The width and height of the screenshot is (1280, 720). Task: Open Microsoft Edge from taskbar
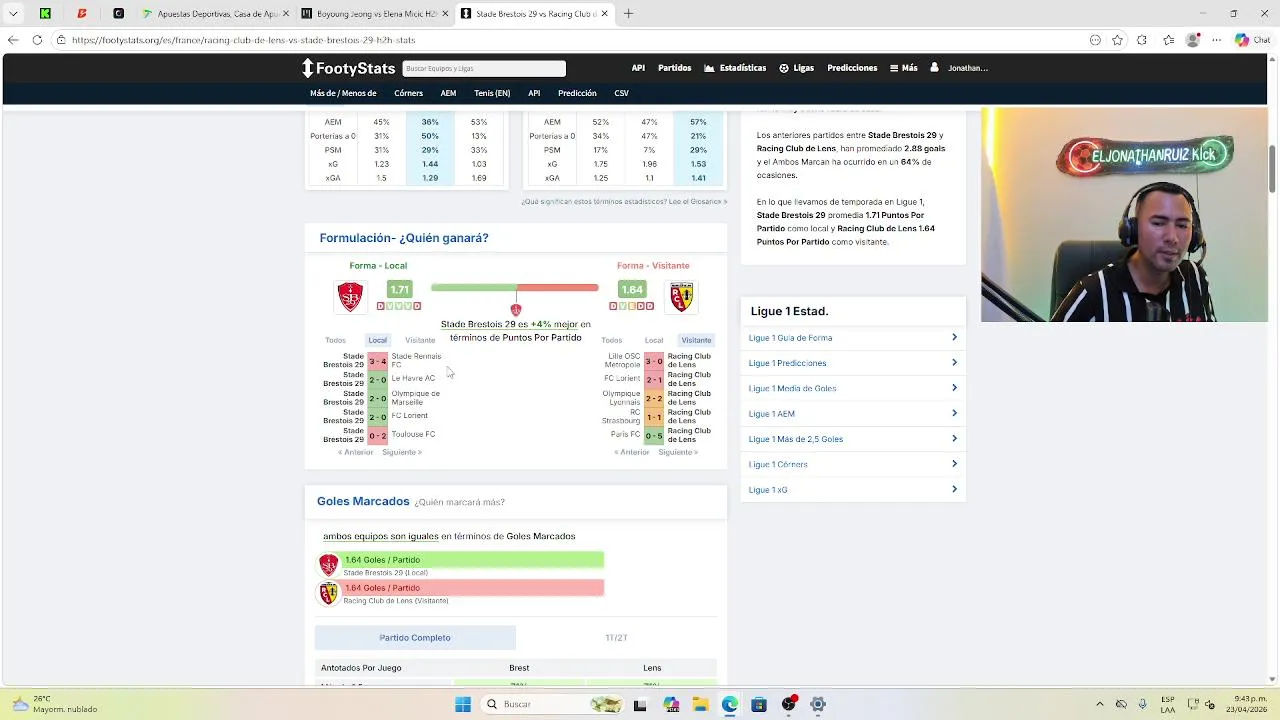click(x=730, y=704)
